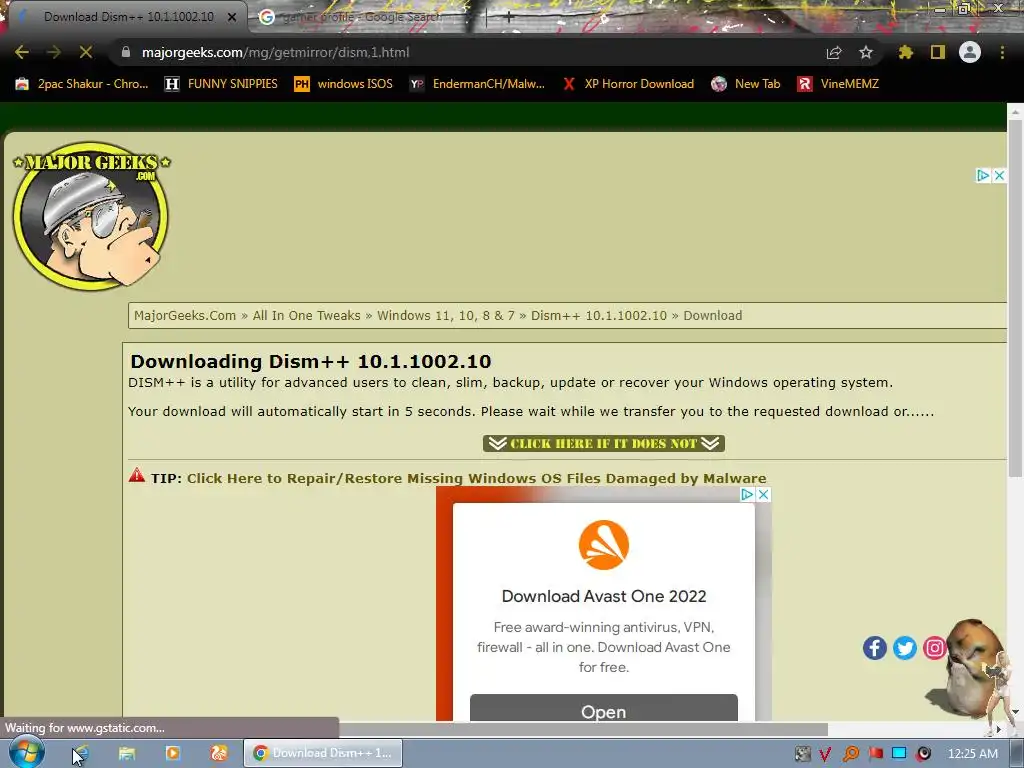Open a new tab with plus button
The image size is (1024, 768).
(x=509, y=18)
